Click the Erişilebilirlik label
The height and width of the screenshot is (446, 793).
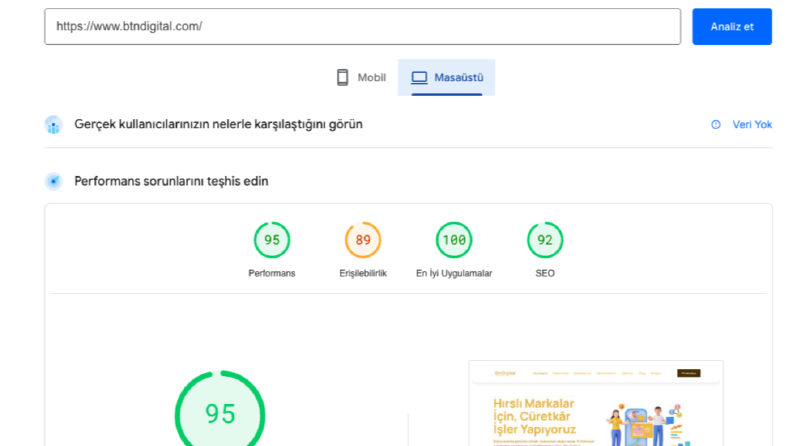pyautogui.click(x=363, y=273)
